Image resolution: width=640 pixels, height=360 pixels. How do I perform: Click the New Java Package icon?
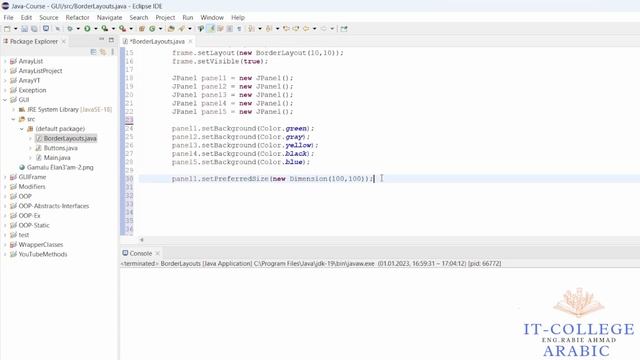click(142, 29)
